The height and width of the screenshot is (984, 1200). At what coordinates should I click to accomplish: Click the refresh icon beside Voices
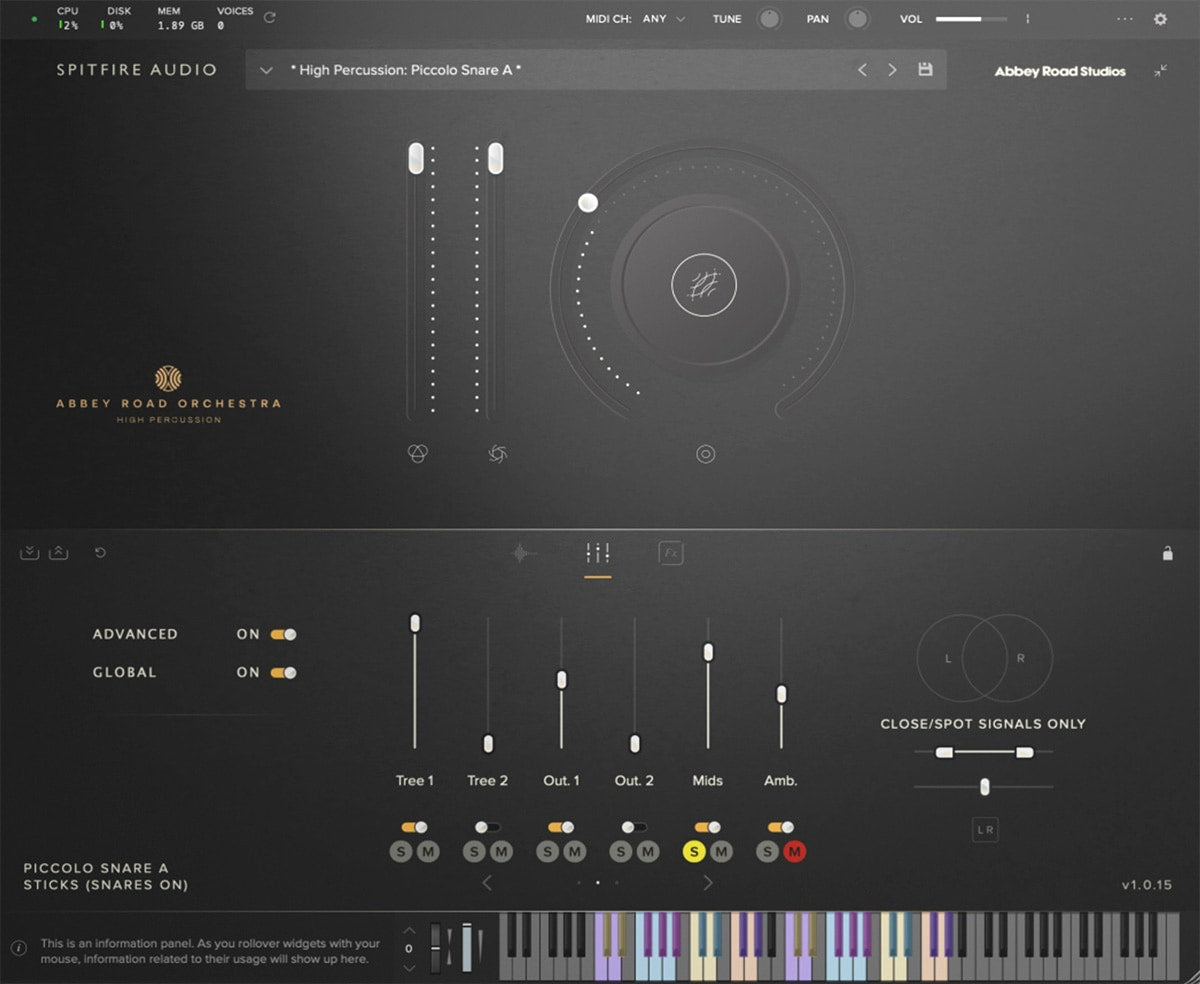[x=269, y=18]
